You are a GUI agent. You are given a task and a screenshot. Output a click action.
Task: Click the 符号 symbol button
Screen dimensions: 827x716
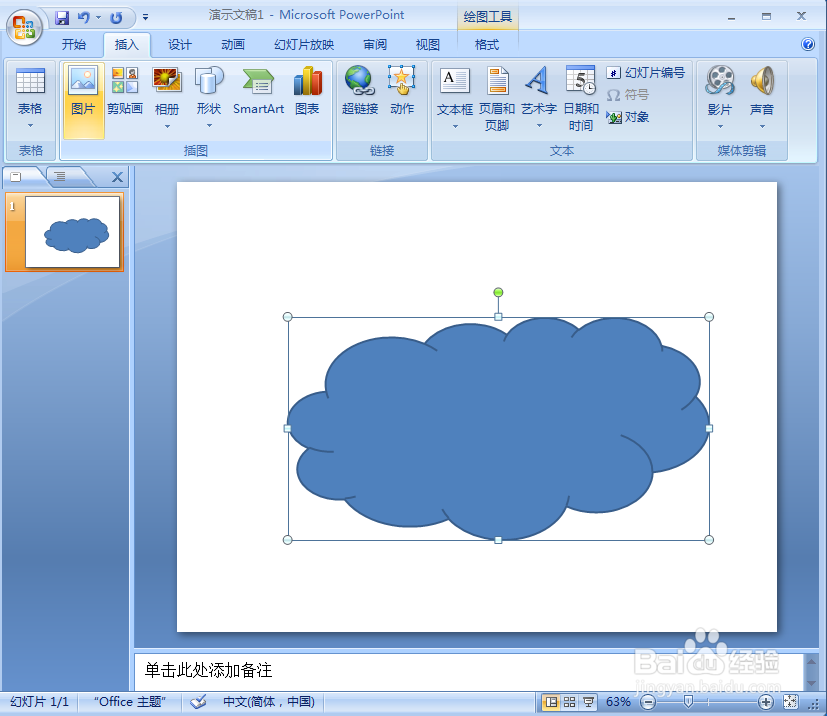pyautogui.click(x=628, y=95)
